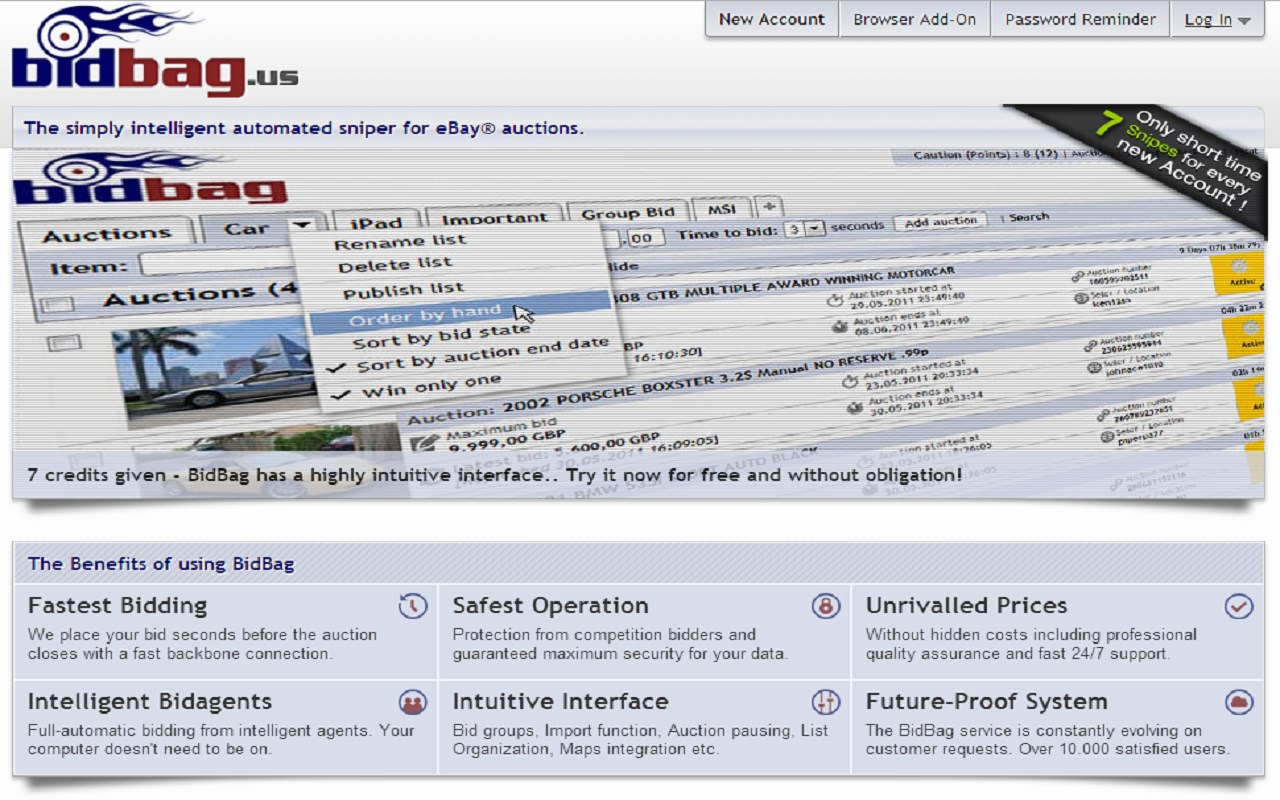
Task: Click the clock icon beside Fastest Bidding
Action: [x=413, y=606]
